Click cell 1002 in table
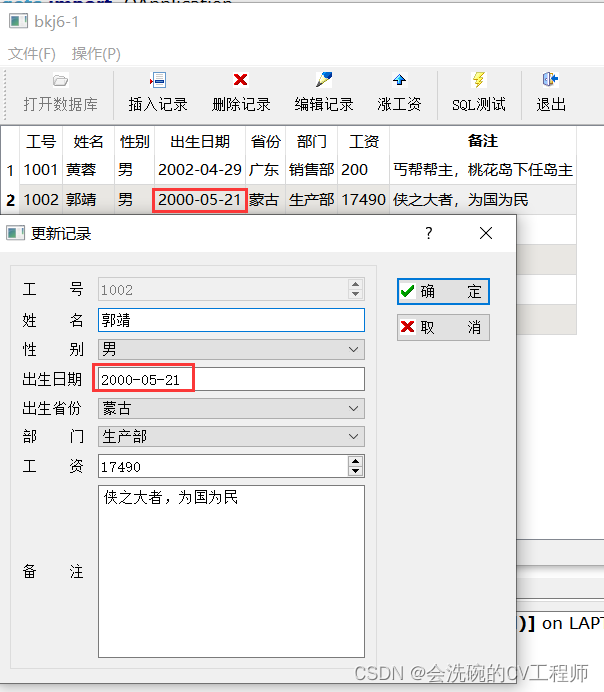The height and width of the screenshot is (692, 604). click(41, 199)
